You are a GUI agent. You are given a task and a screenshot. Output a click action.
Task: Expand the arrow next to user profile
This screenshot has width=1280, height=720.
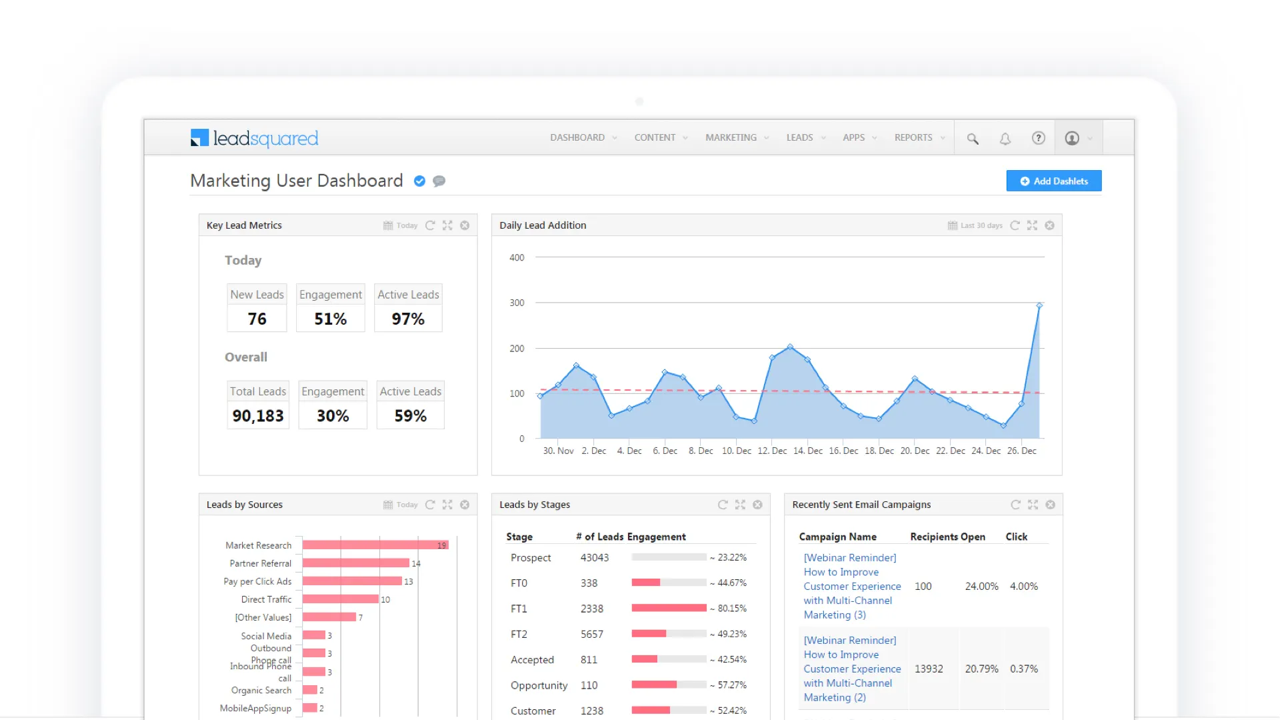(x=1090, y=139)
